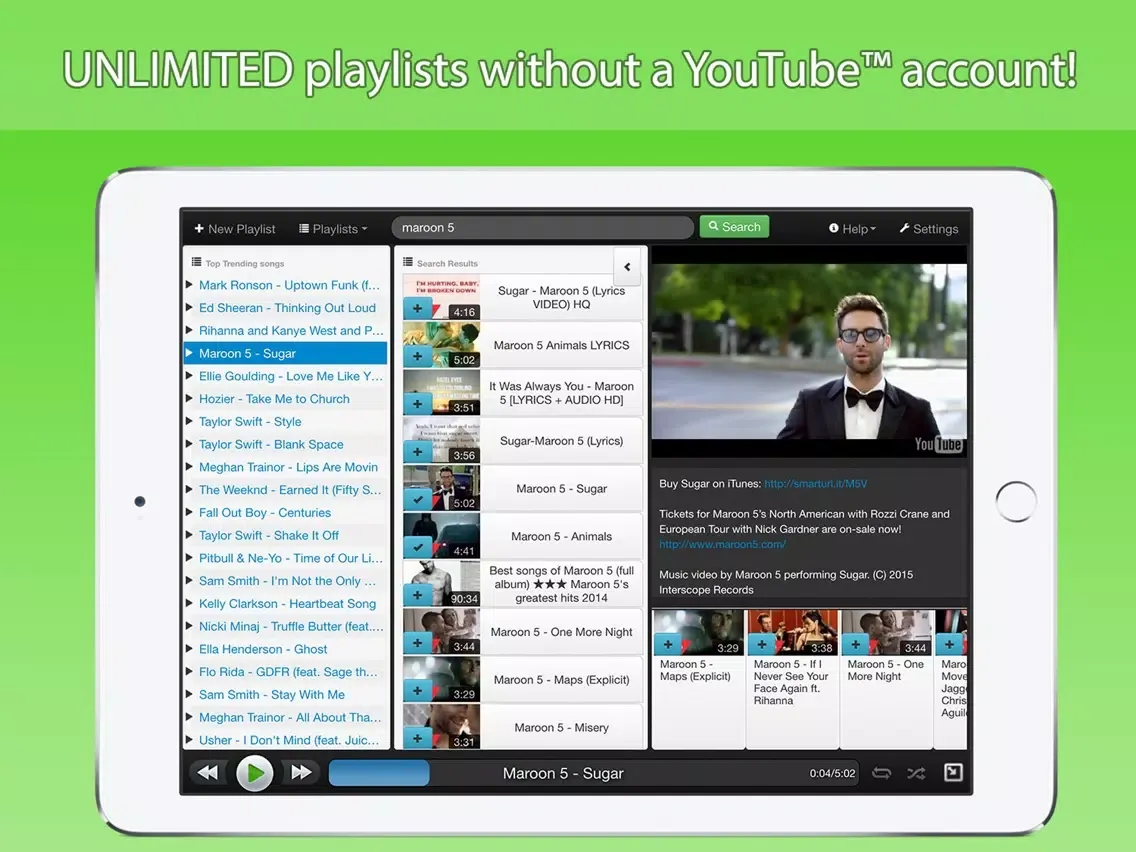Viewport: 1136px width, 852px height.
Task: Click the green play button
Action: [x=255, y=773]
